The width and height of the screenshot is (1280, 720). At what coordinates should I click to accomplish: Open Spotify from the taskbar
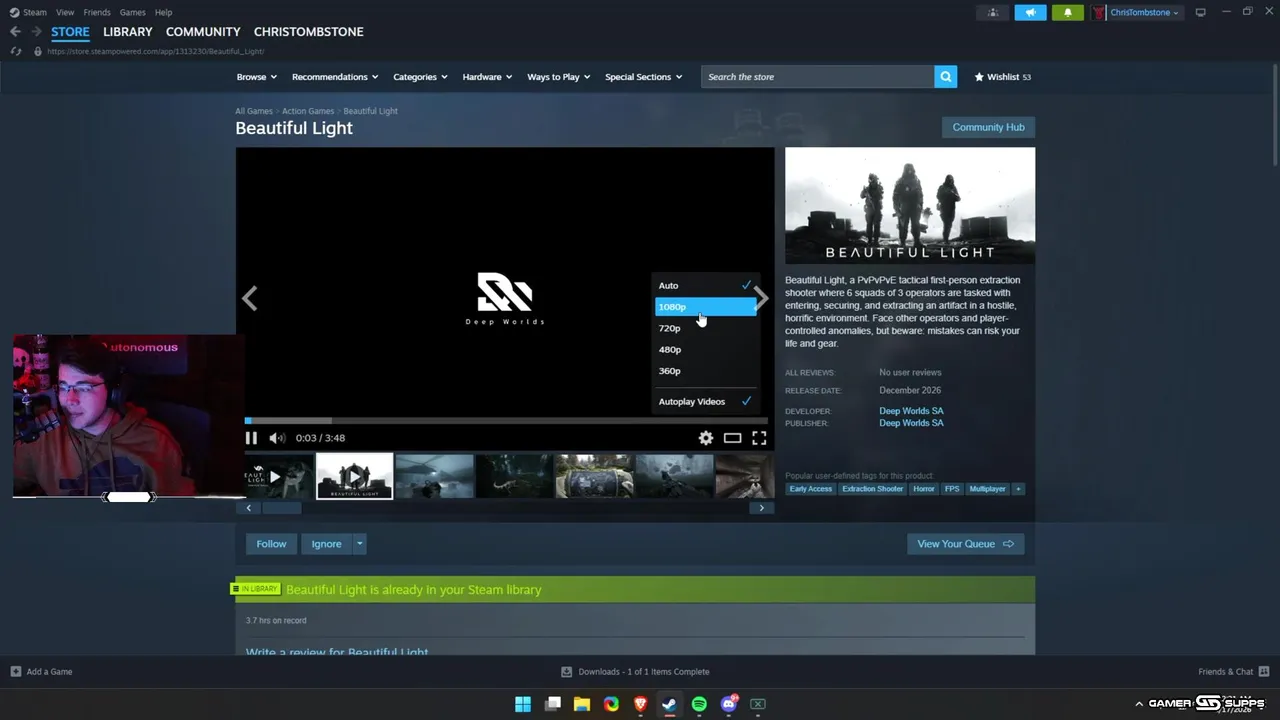point(699,704)
